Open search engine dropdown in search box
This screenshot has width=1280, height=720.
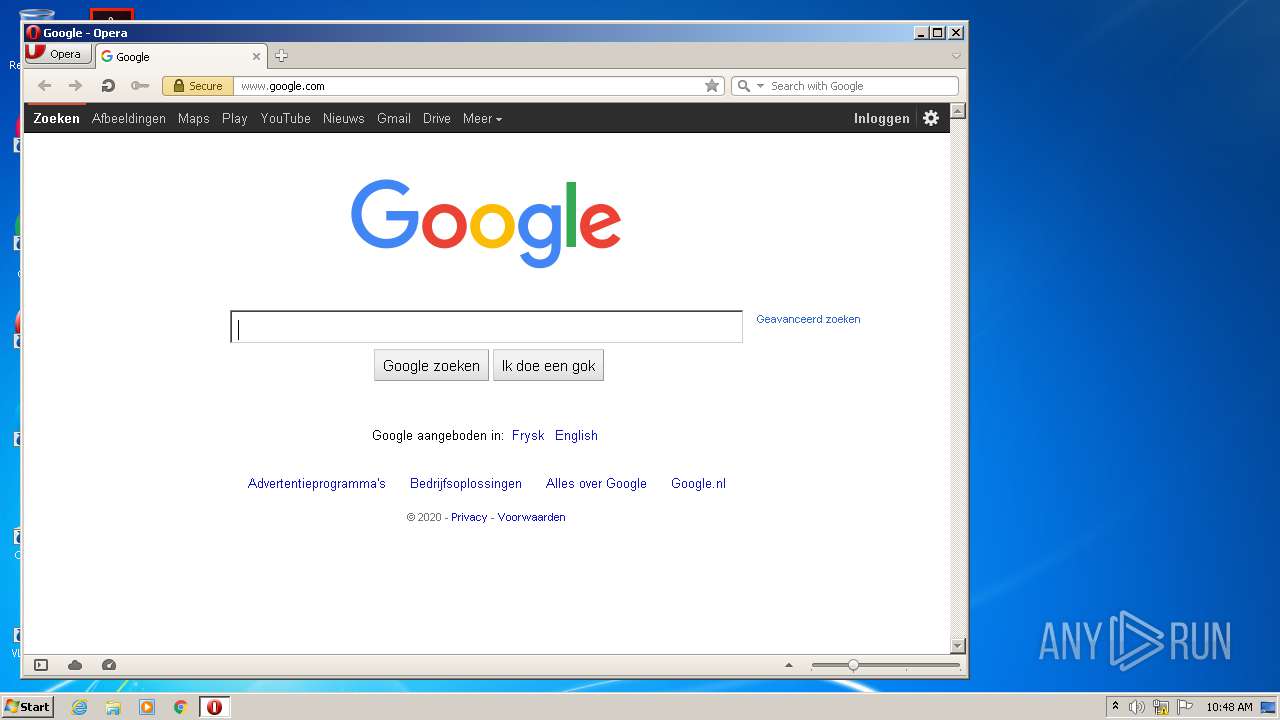pos(760,86)
